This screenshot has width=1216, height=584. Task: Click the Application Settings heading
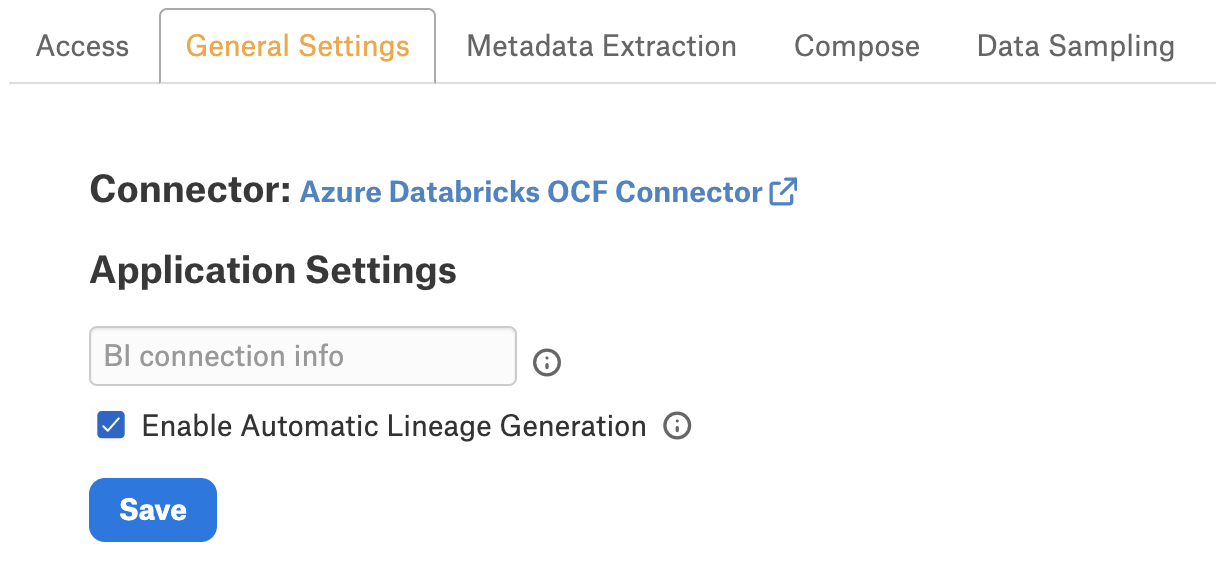[x=273, y=270]
